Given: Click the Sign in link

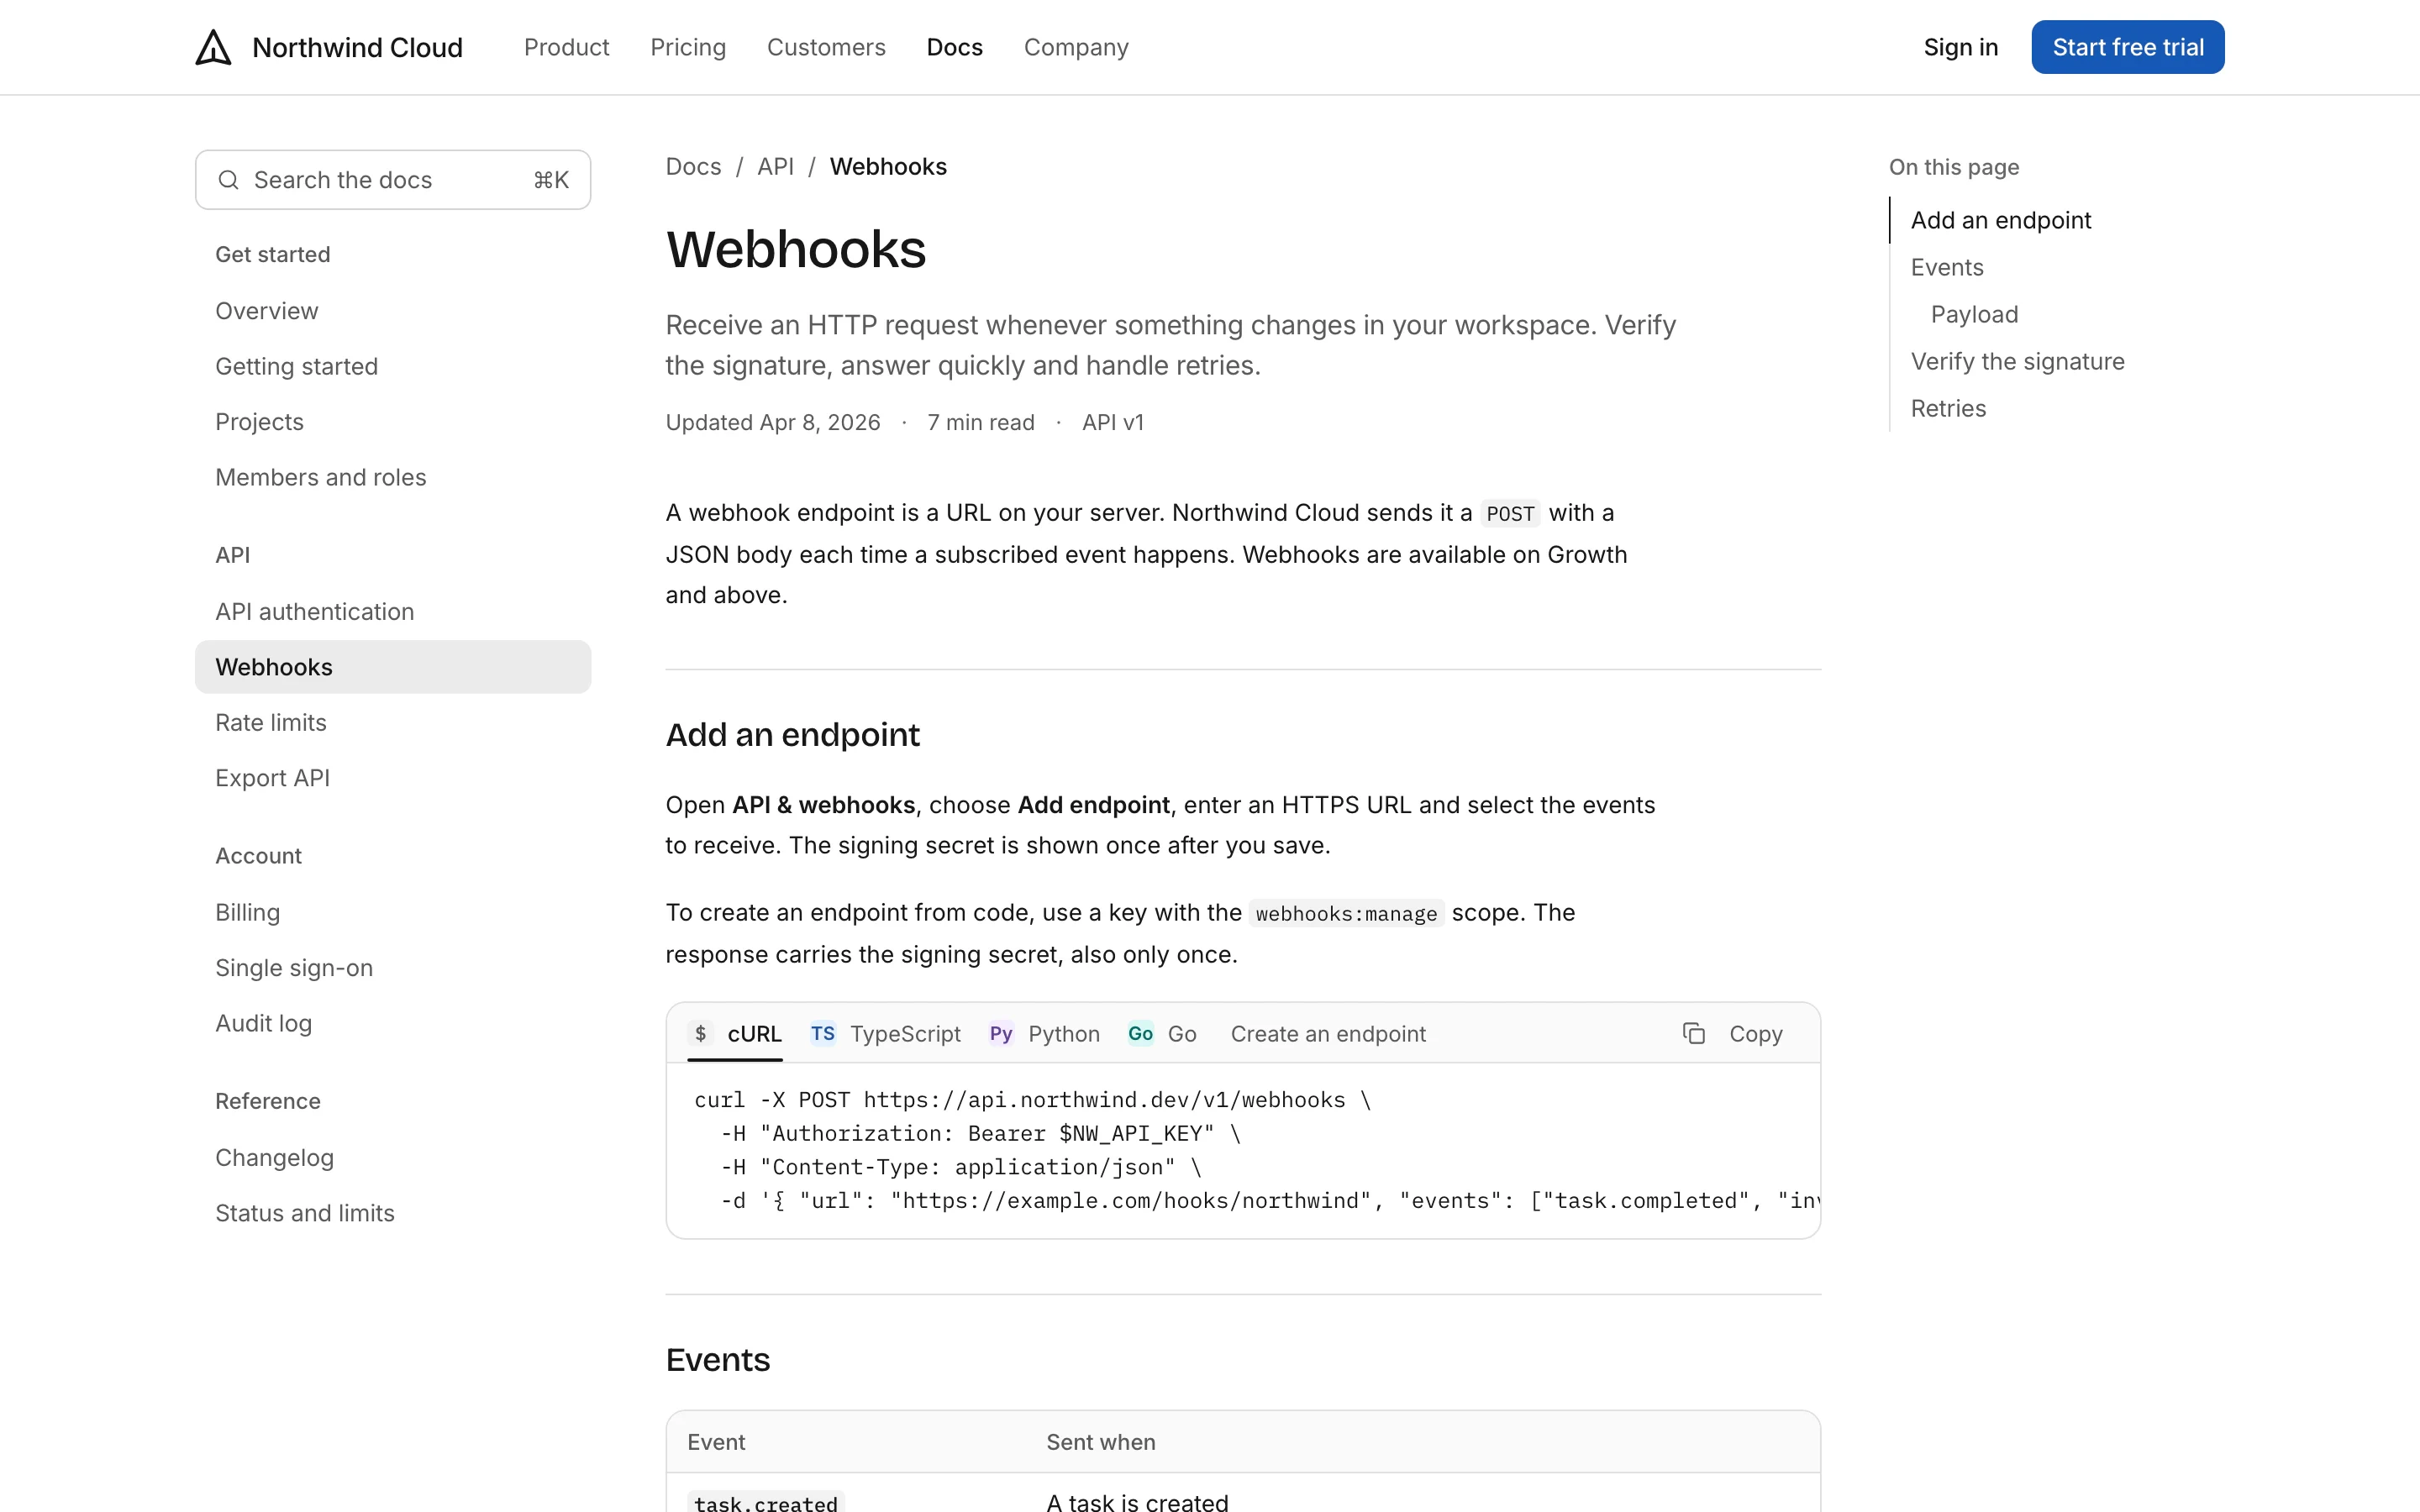Looking at the screenshot, I should tap(1960, 47).
